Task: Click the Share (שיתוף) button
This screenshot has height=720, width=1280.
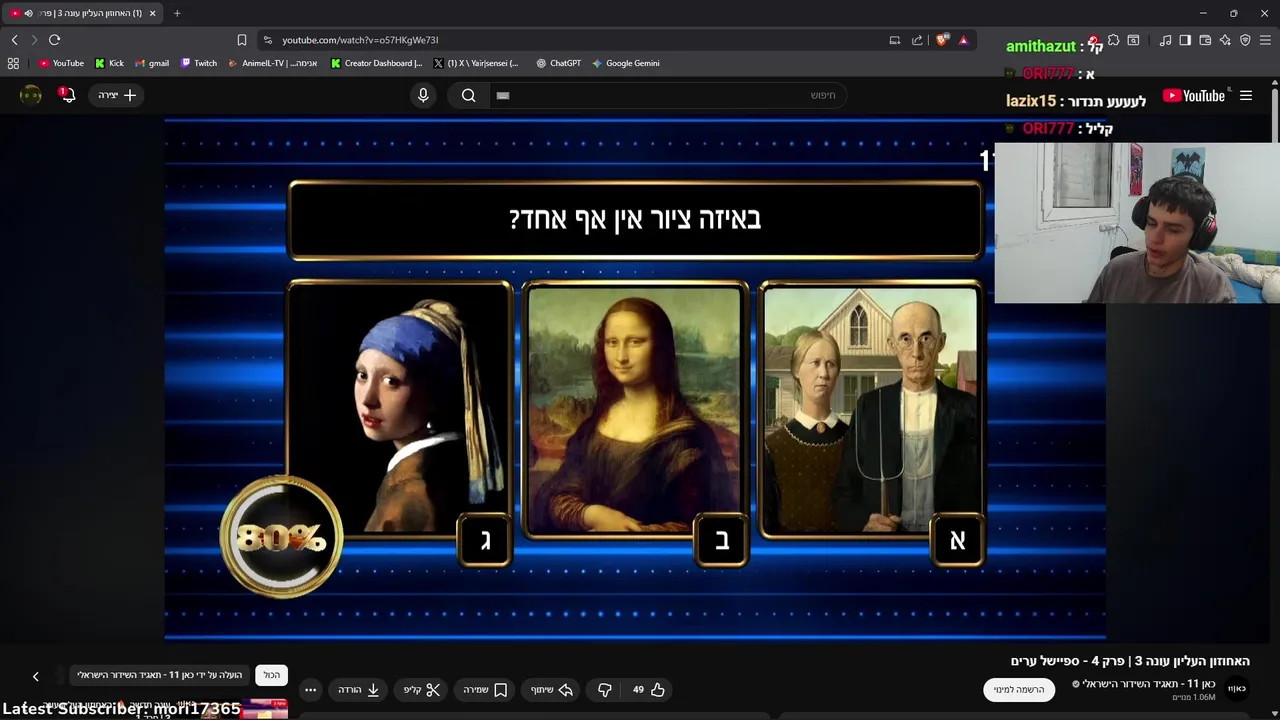Action: click(552, 690)
